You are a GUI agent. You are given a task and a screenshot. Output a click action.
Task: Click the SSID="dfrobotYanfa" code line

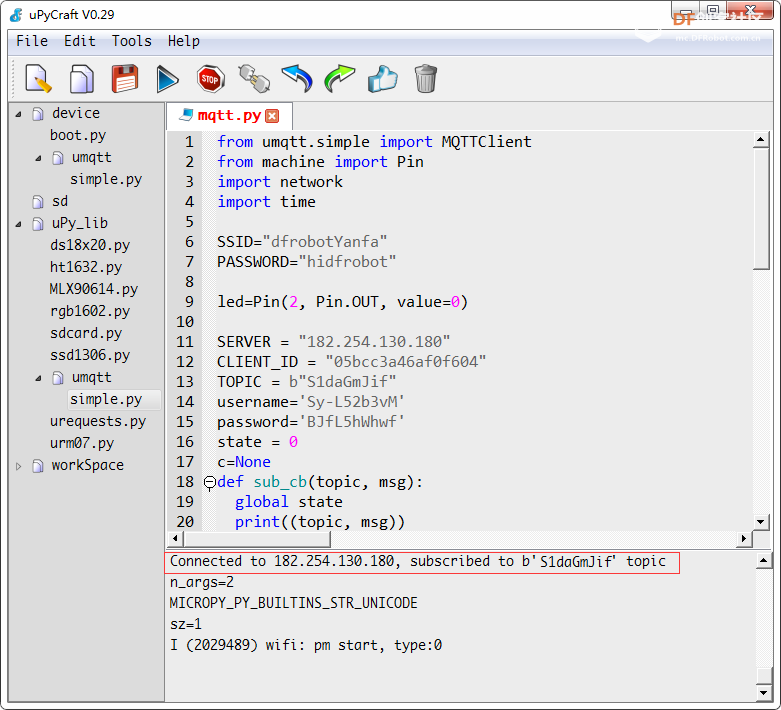click(x=302, y=242)
